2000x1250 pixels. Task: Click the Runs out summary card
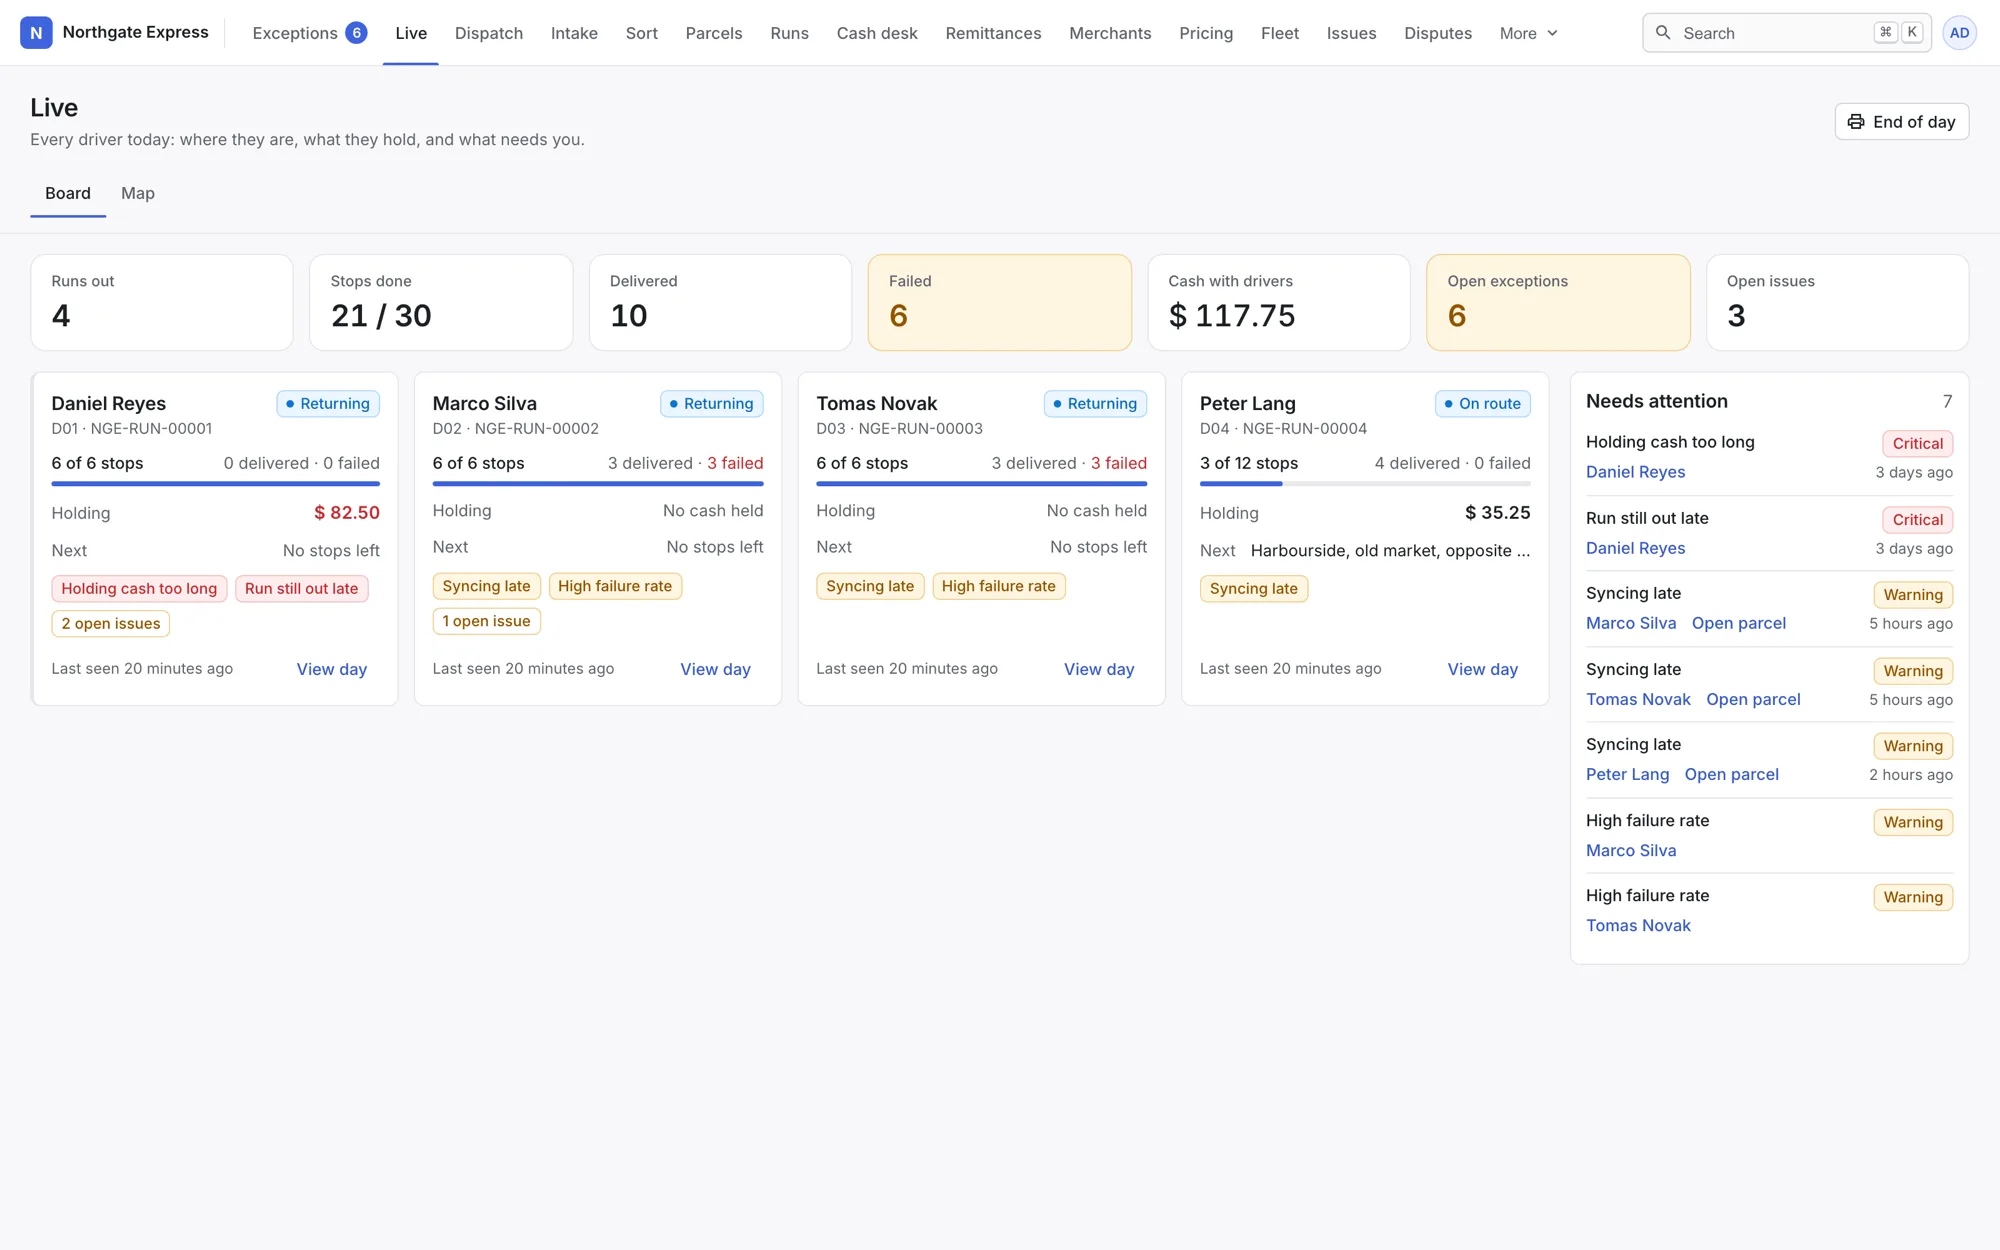point(162,302)
